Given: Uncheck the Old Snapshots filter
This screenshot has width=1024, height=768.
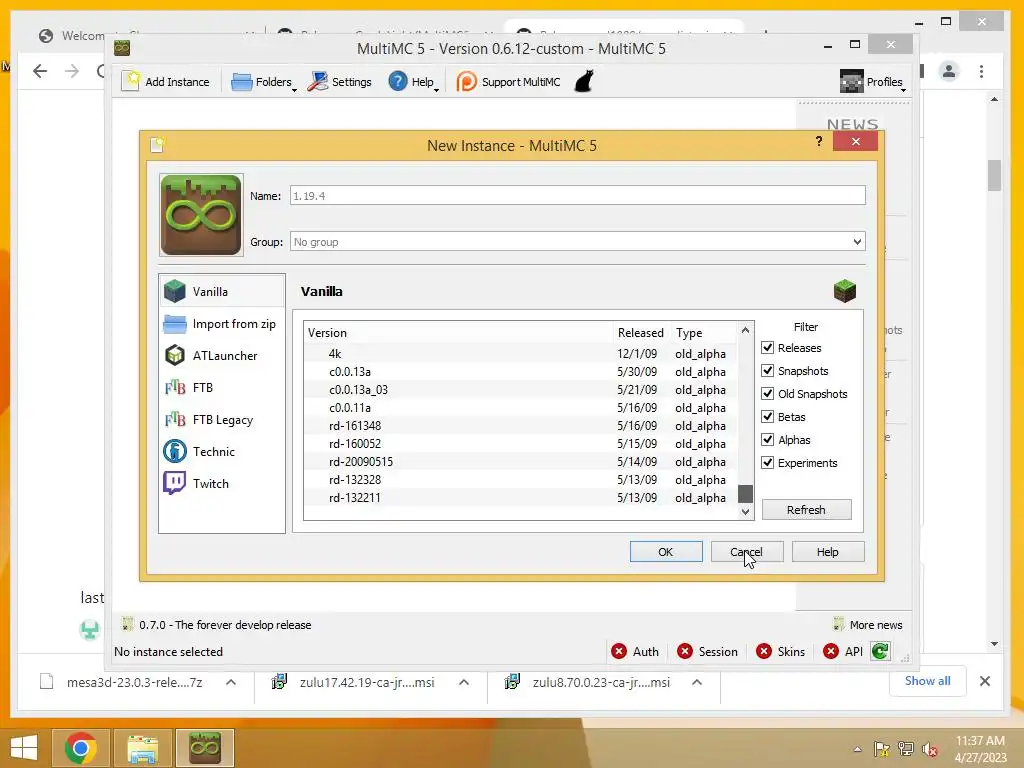Looking at the screenshot, I should coord(767,394).
